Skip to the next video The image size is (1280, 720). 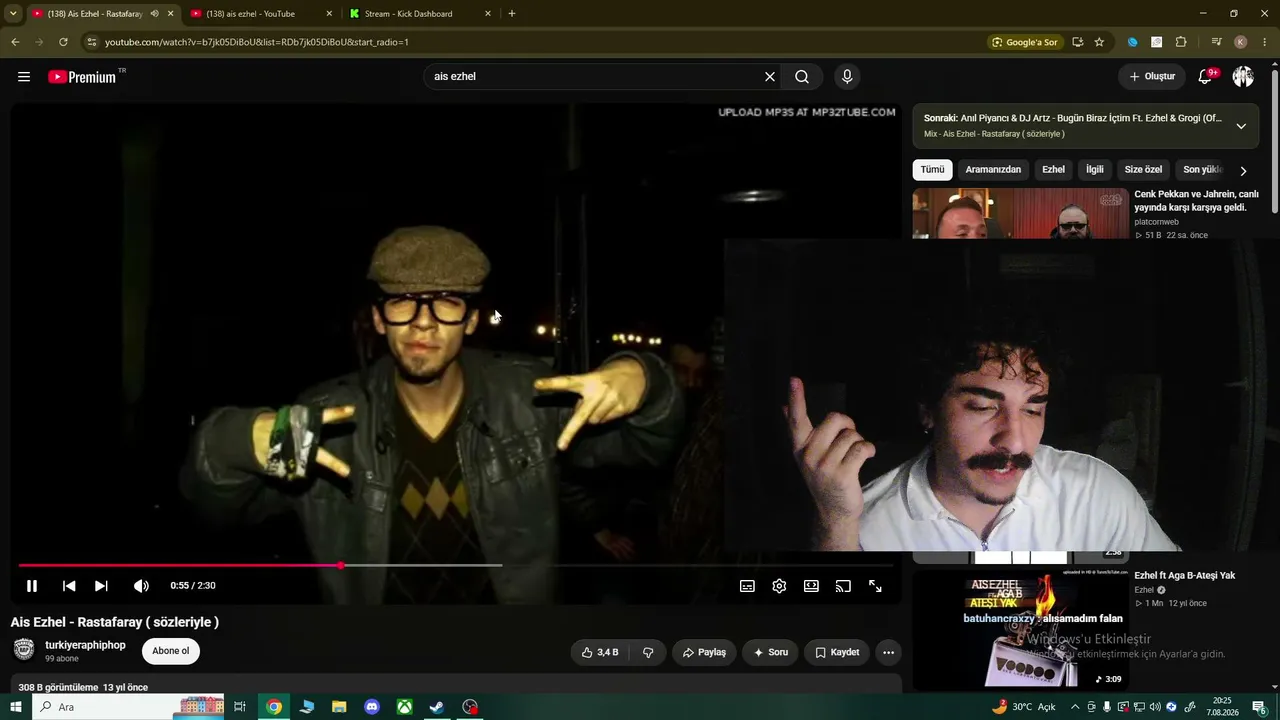[x=101, y=586]
